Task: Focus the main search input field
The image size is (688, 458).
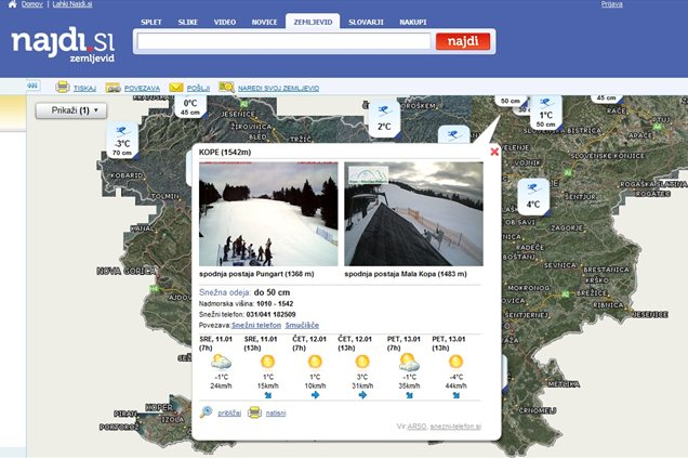Action: click(x=284, y=41)
